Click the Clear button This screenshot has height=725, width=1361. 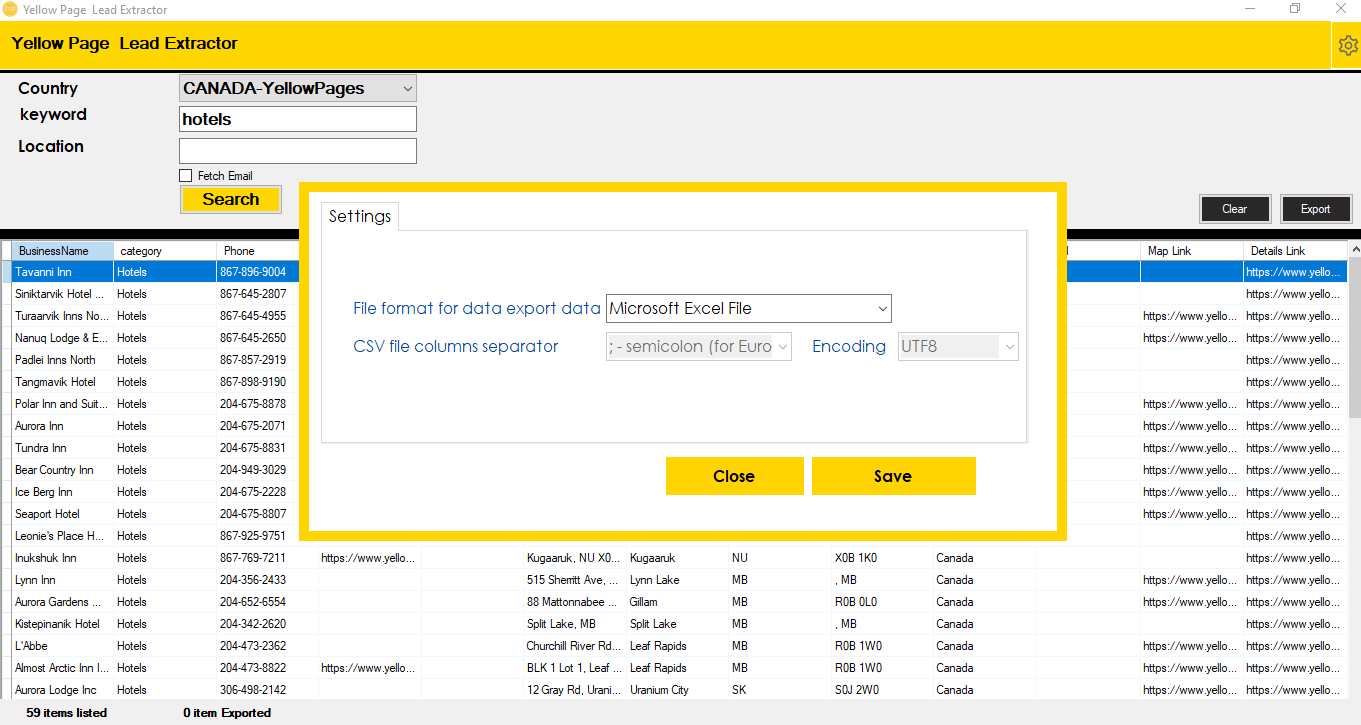click(1235, 209)
